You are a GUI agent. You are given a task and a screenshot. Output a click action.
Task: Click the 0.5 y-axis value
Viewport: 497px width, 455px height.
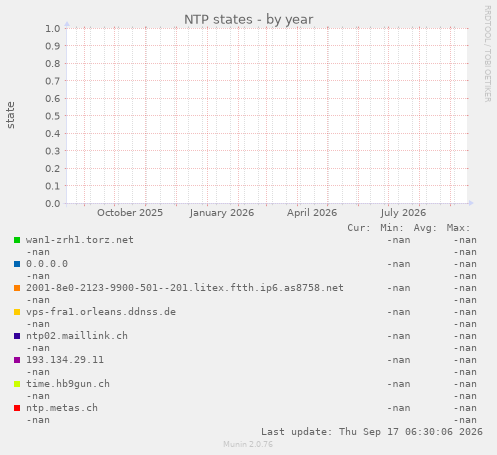53,116
